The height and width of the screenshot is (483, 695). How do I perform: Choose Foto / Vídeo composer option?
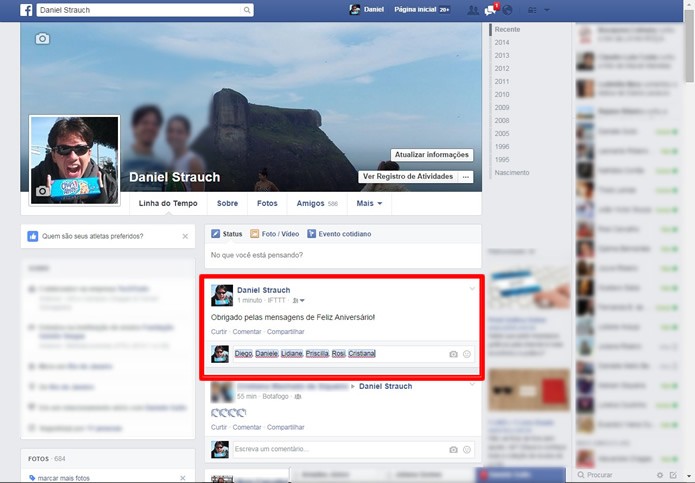point(275,234)
